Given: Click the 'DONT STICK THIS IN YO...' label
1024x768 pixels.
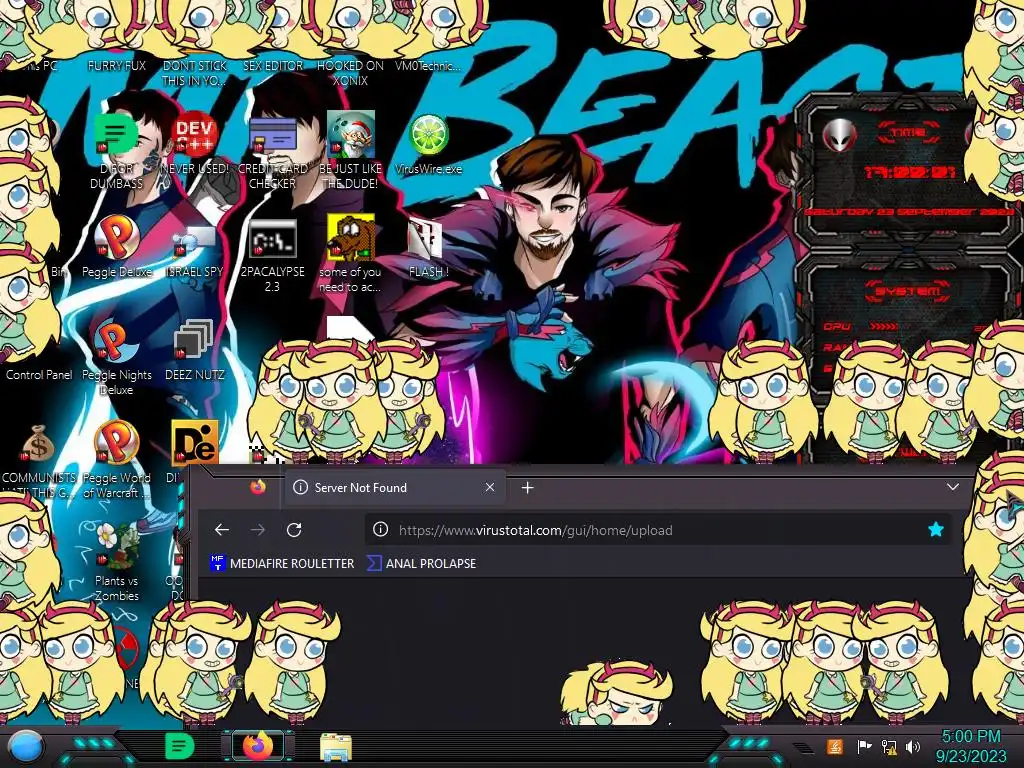Looking at the screenshot, I should click(x=195, y=73).
